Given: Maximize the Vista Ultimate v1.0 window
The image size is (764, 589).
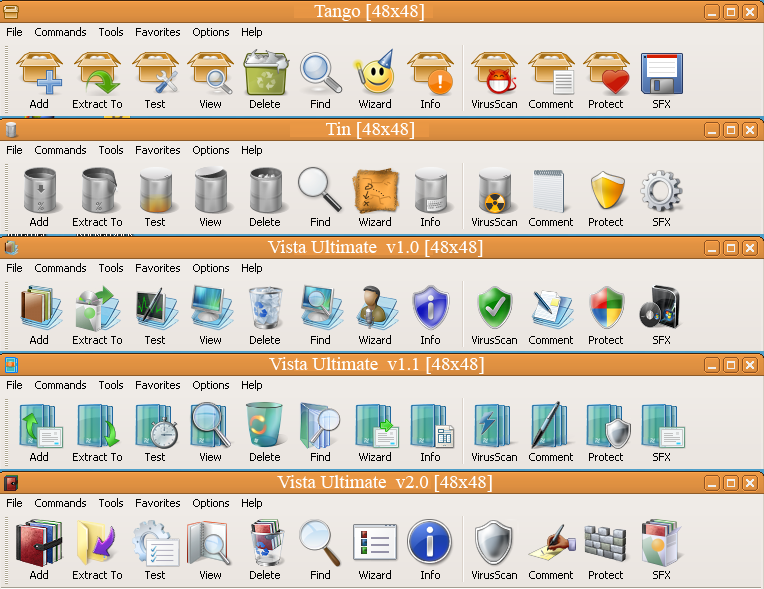Looking at the screenshot, I should tap(731, 248).
